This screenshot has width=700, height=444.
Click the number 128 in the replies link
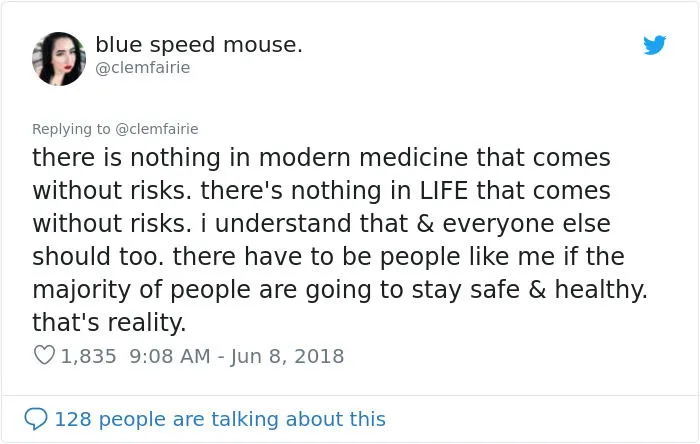click(x=73, y=419)
